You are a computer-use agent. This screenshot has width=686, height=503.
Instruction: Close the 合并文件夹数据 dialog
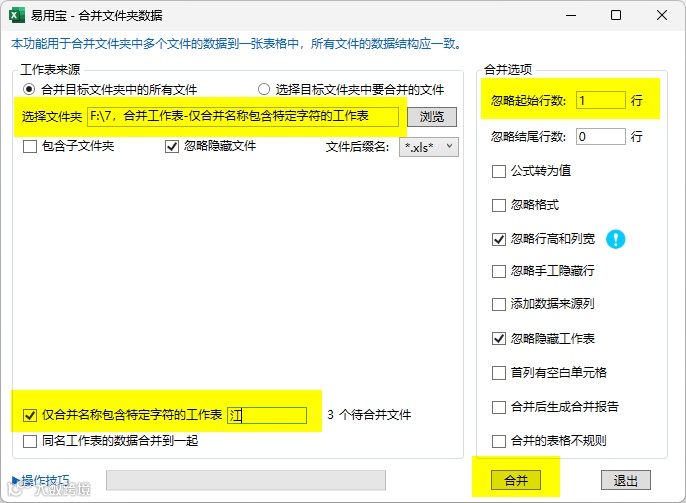coord(662,16)
